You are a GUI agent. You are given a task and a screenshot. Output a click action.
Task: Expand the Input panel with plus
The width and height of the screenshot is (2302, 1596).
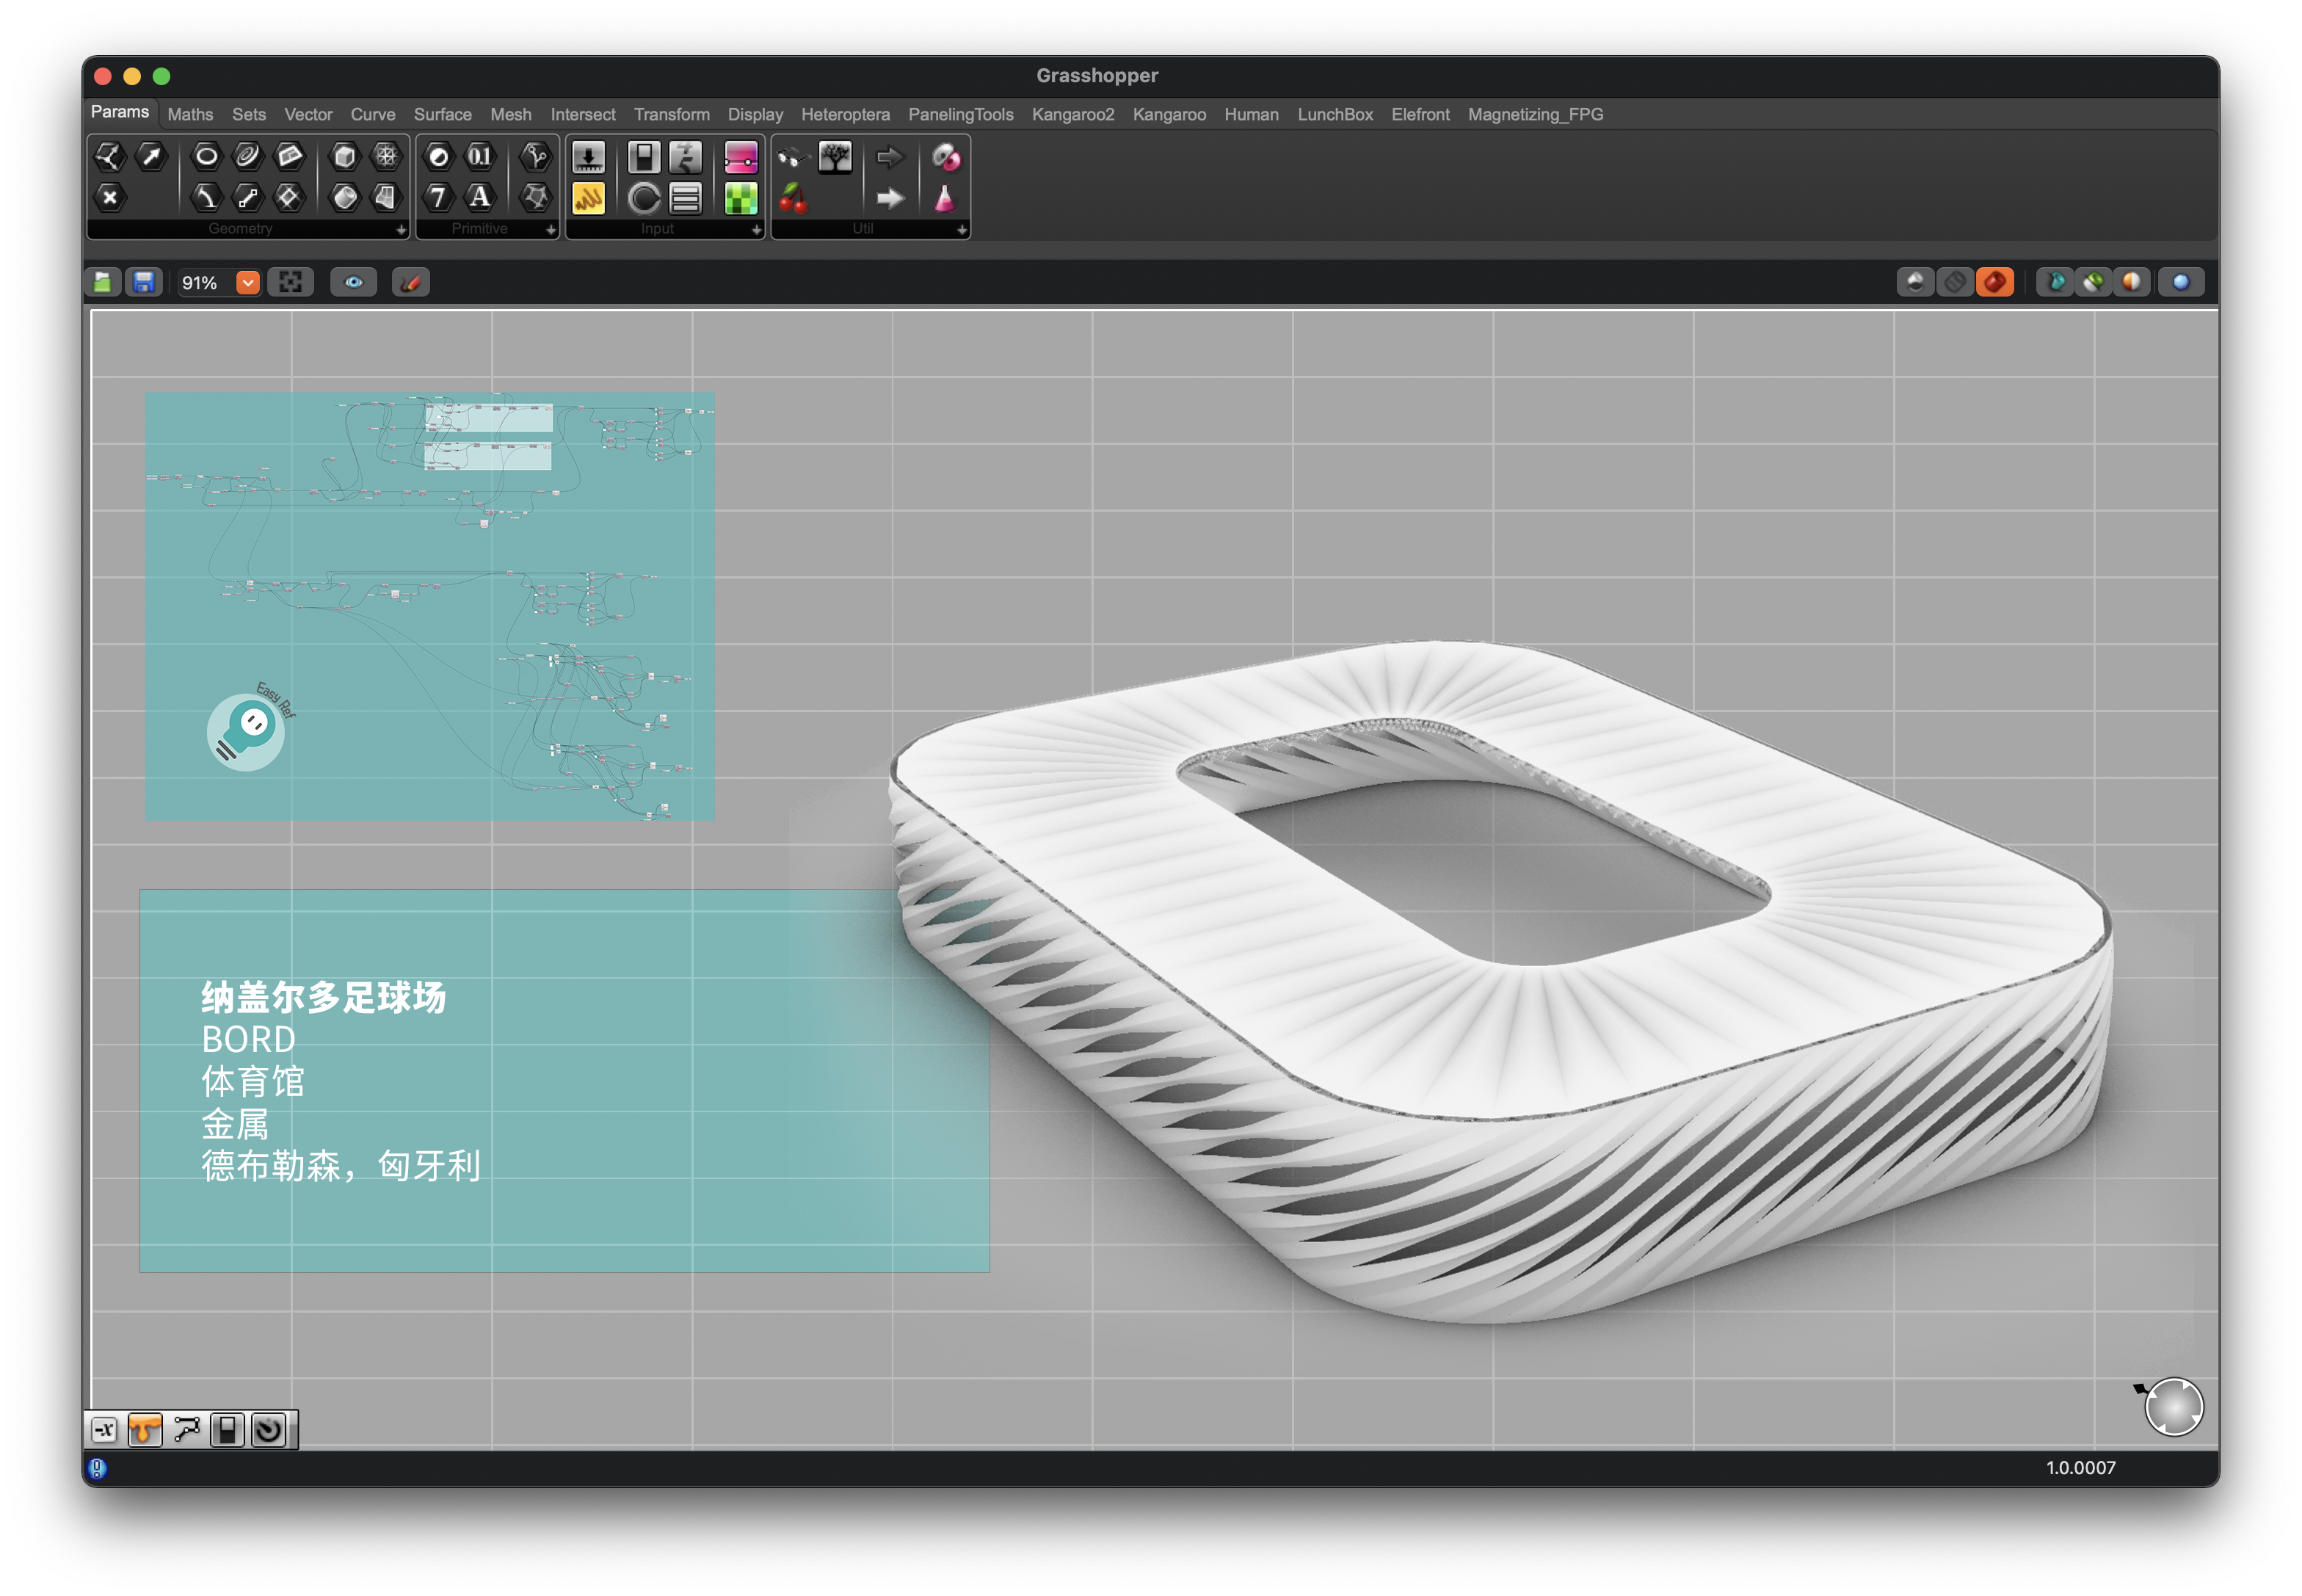click(x=756, y=230)
